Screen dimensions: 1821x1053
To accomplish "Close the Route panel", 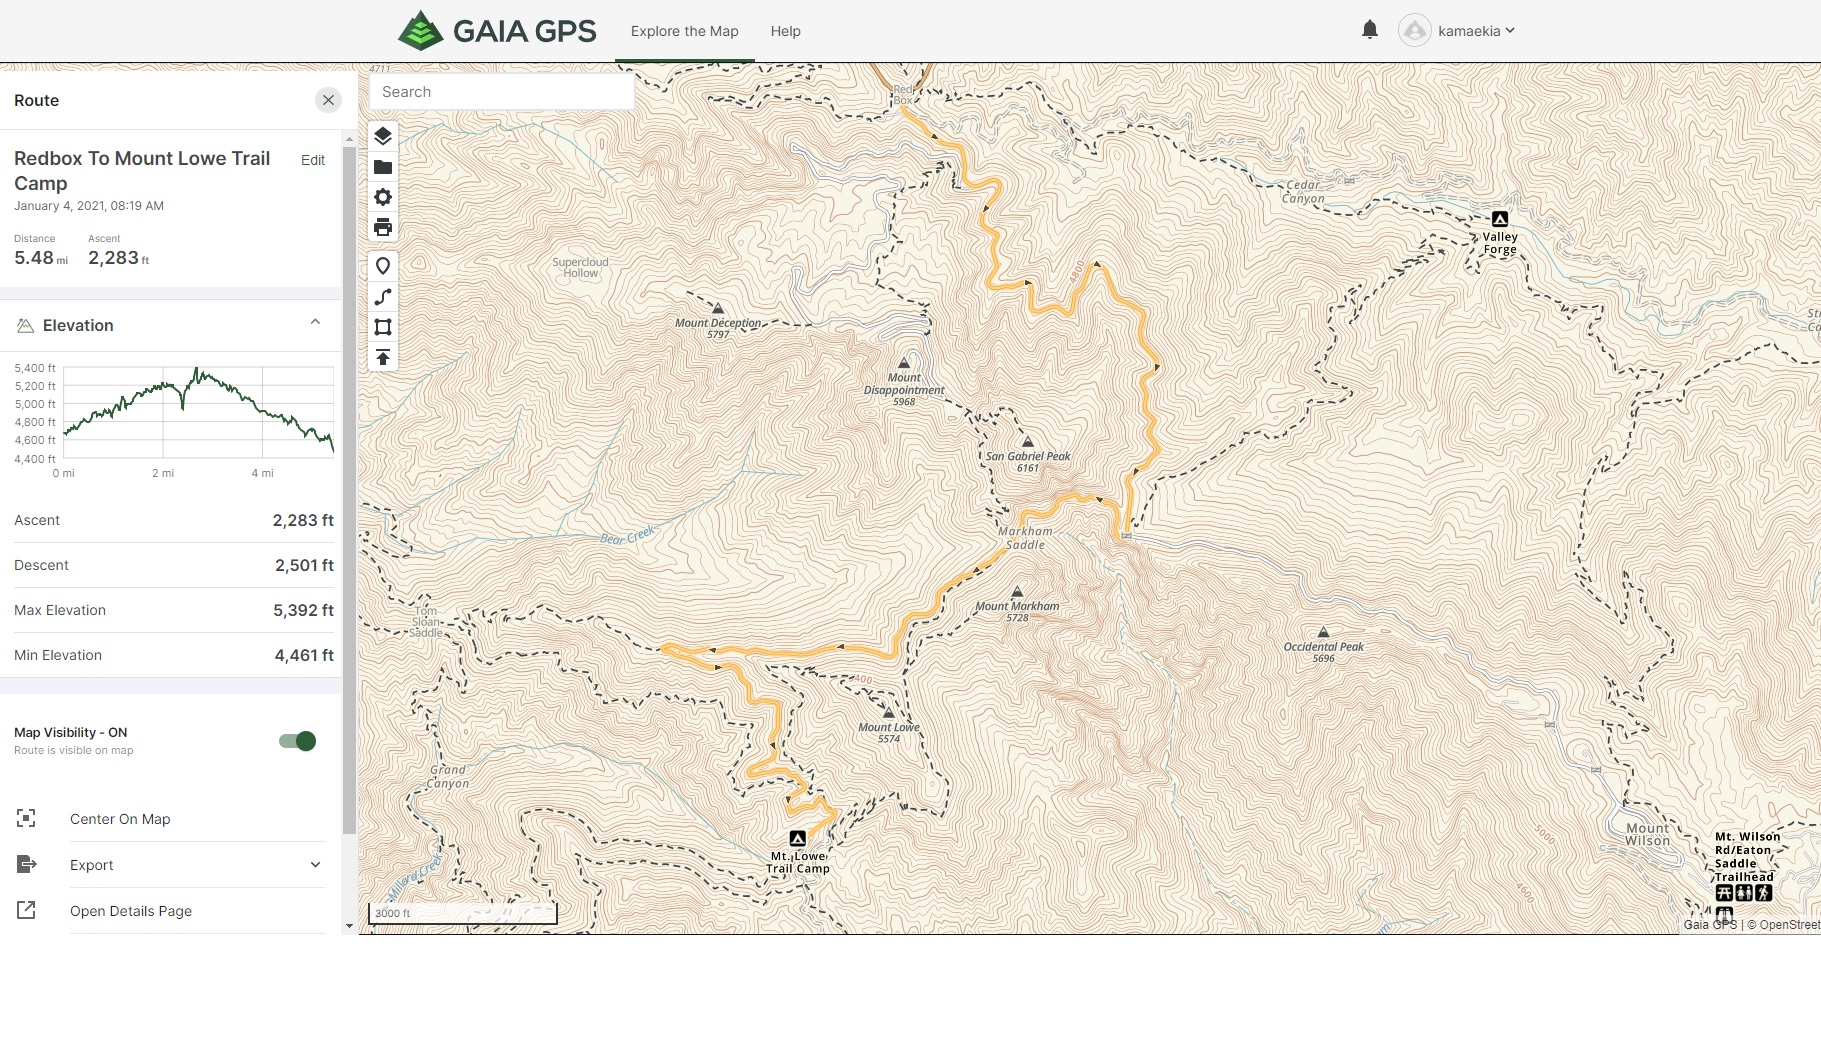I will [x=328, y=100].
